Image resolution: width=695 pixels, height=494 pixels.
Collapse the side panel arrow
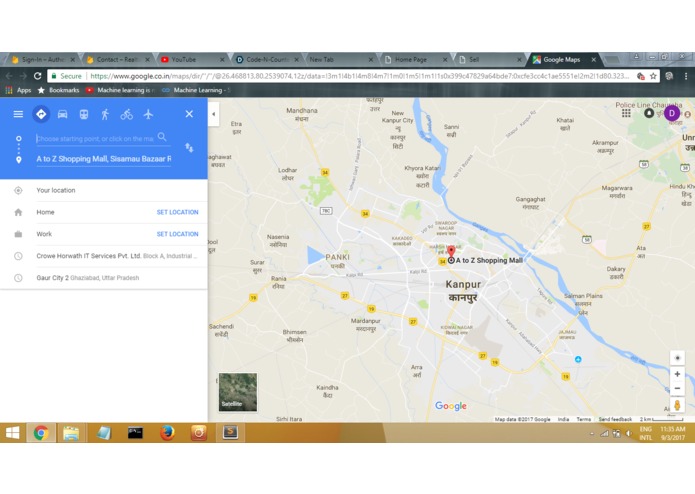(214, 114)
